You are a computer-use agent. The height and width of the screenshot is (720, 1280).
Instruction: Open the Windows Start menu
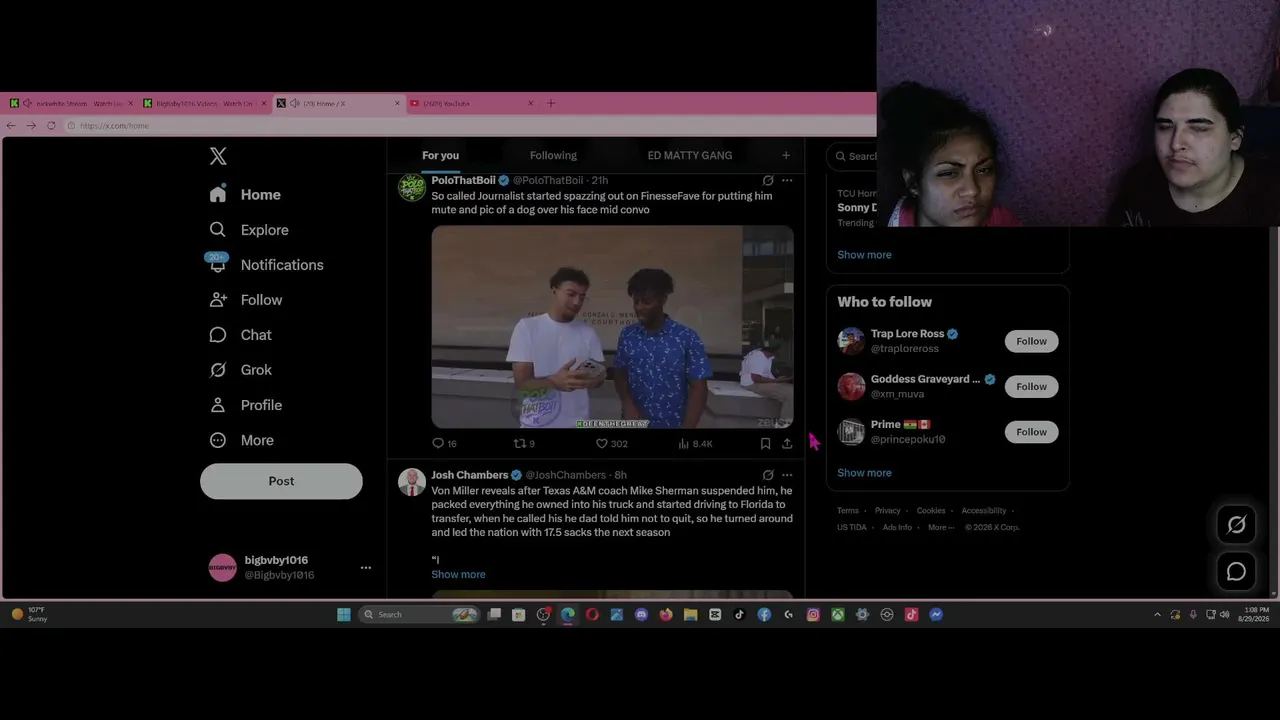344,615
